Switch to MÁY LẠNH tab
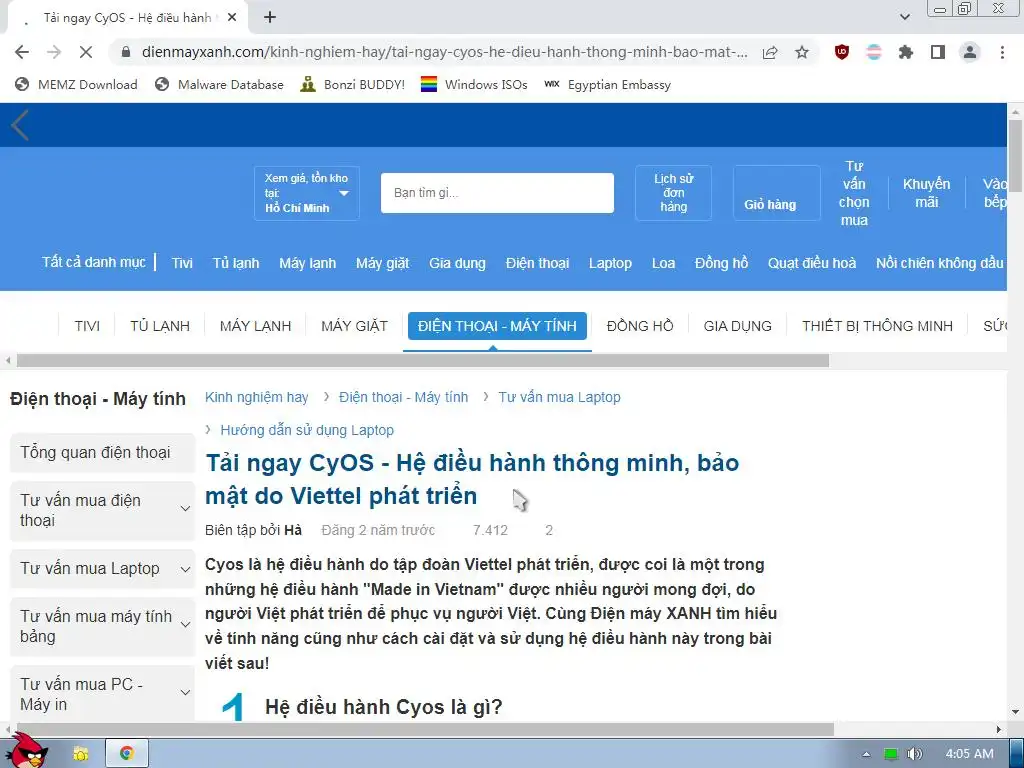This screenshot has width=1024, height=768. point(255,326)
